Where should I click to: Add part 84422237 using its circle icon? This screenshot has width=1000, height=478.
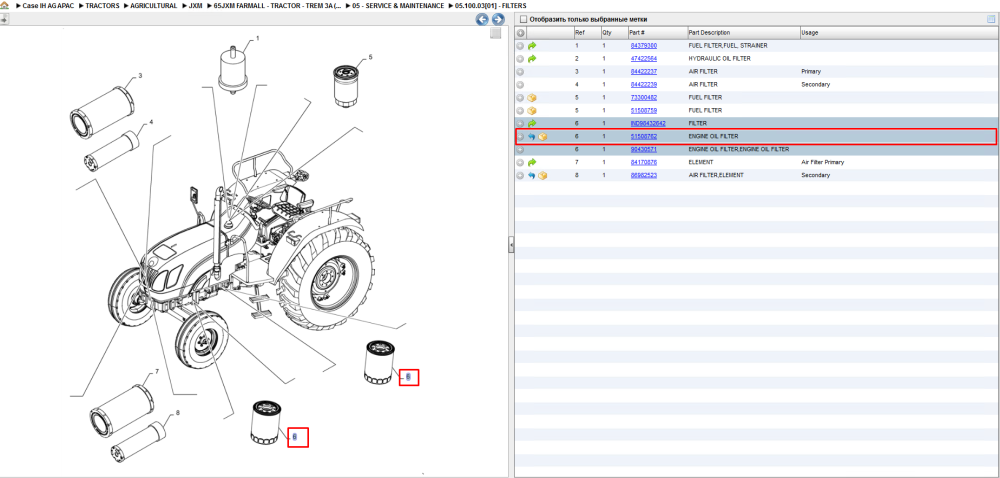[520, 71]
